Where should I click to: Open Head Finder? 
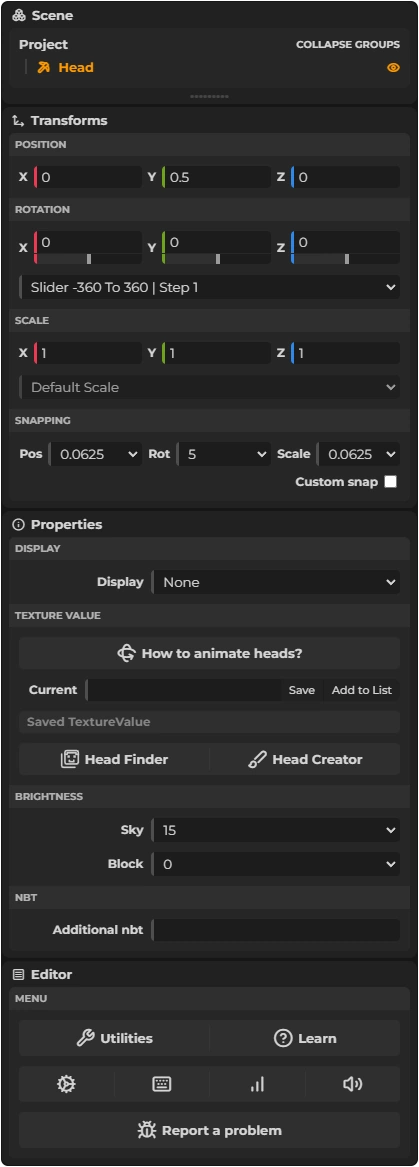tap(114, 759)
